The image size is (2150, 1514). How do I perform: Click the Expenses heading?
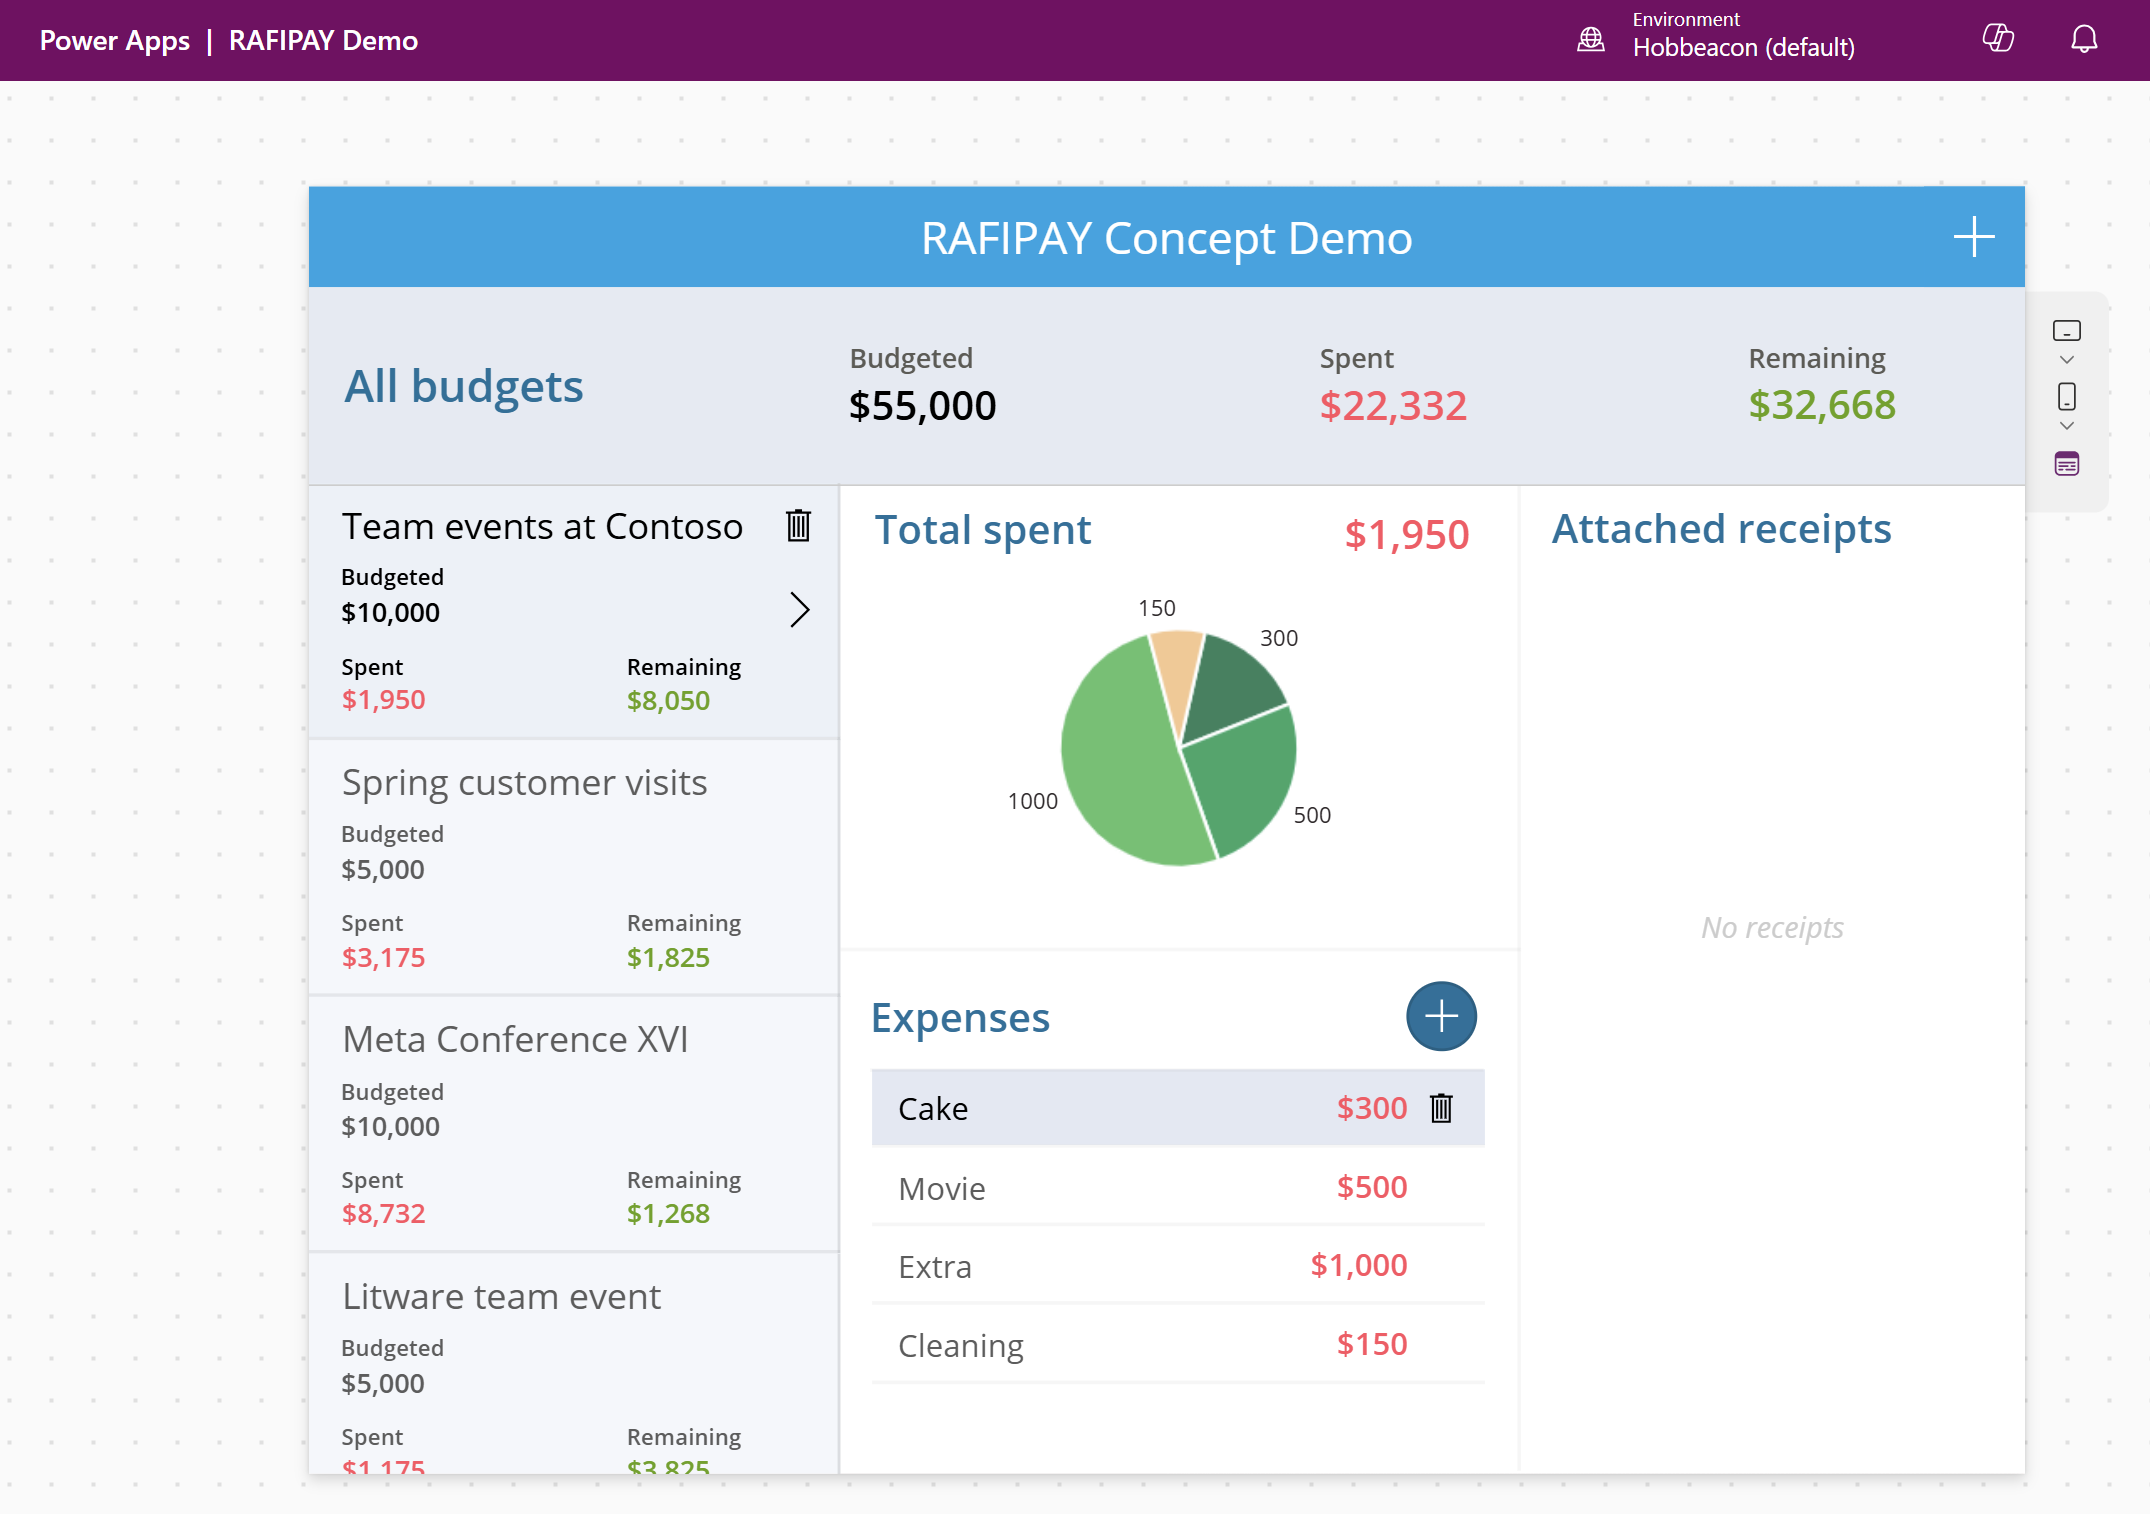960,1018
